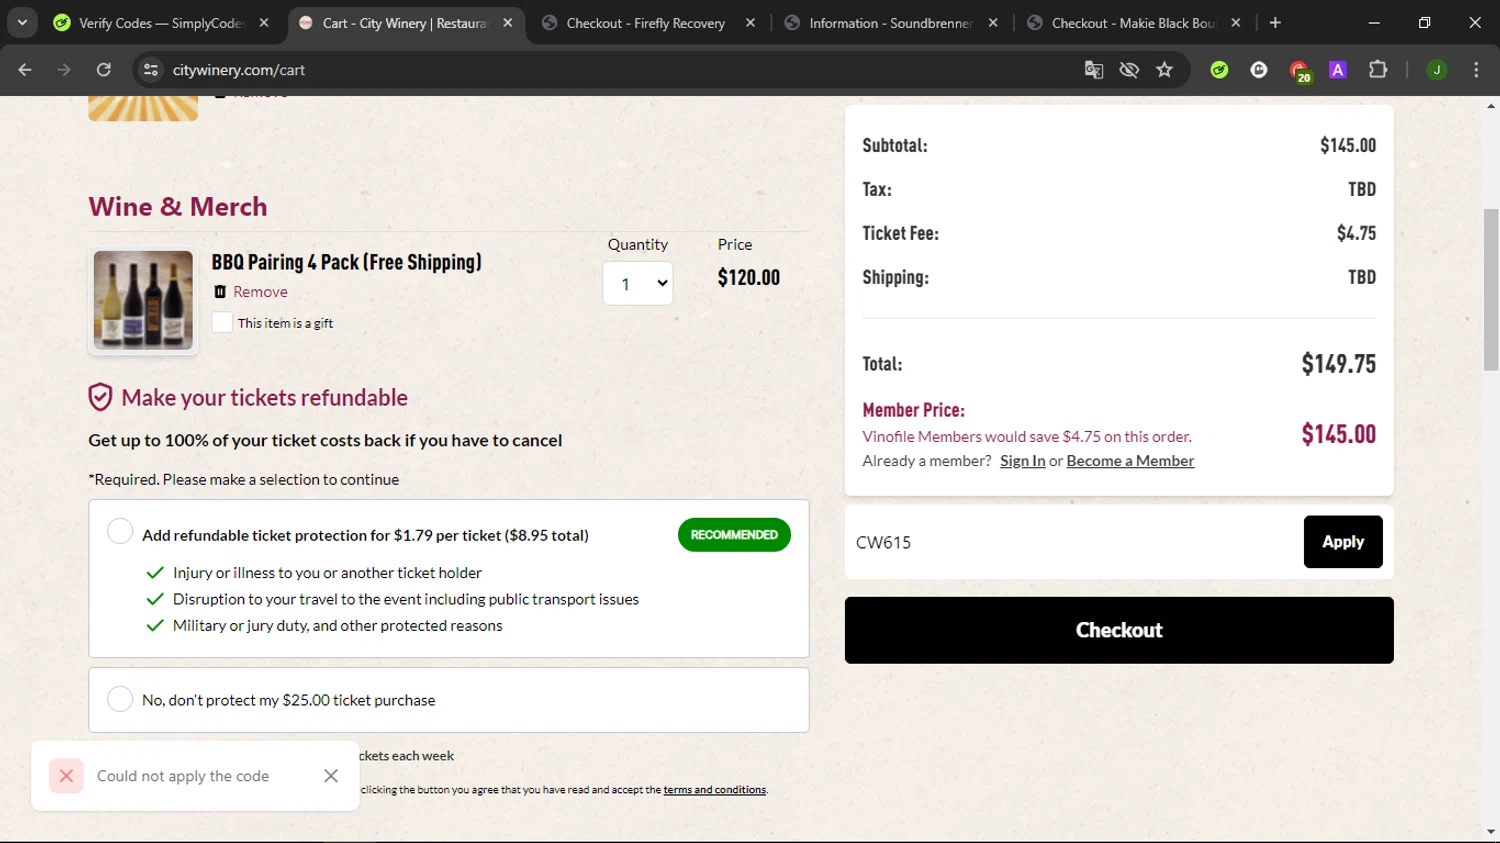1500x843 pixels.
Task: Close the Cart City Winery tab
Action: [508, 23]
